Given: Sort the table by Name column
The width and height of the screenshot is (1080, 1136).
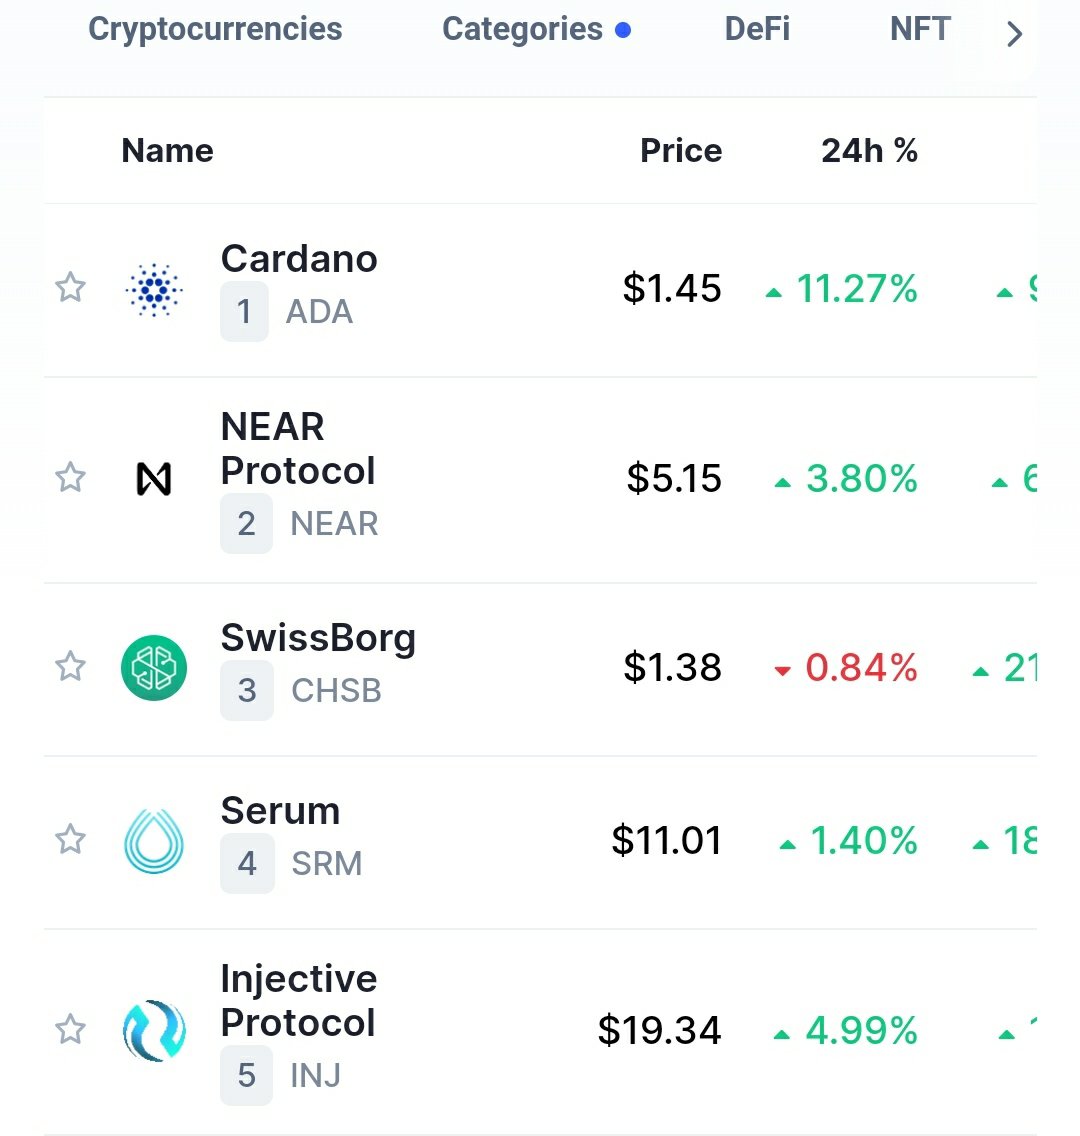Looking at the screenshot, I should tap(167, 151).
